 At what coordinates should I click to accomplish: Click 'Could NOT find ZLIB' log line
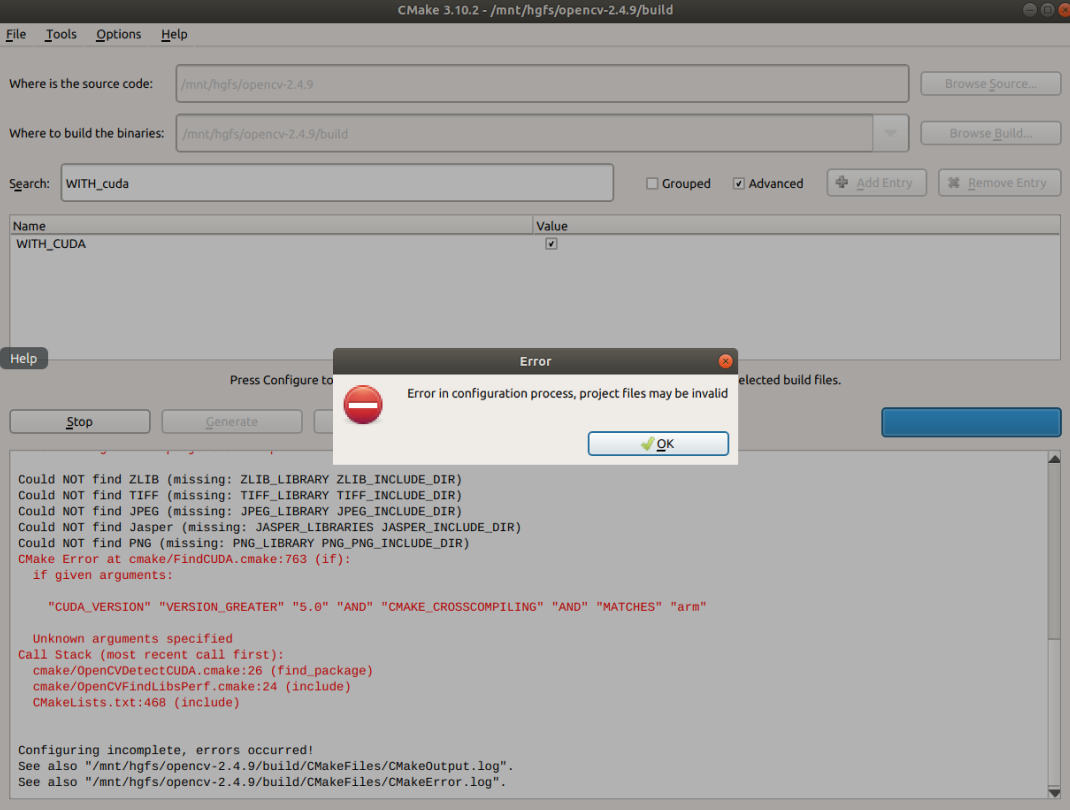coord(240,479)
